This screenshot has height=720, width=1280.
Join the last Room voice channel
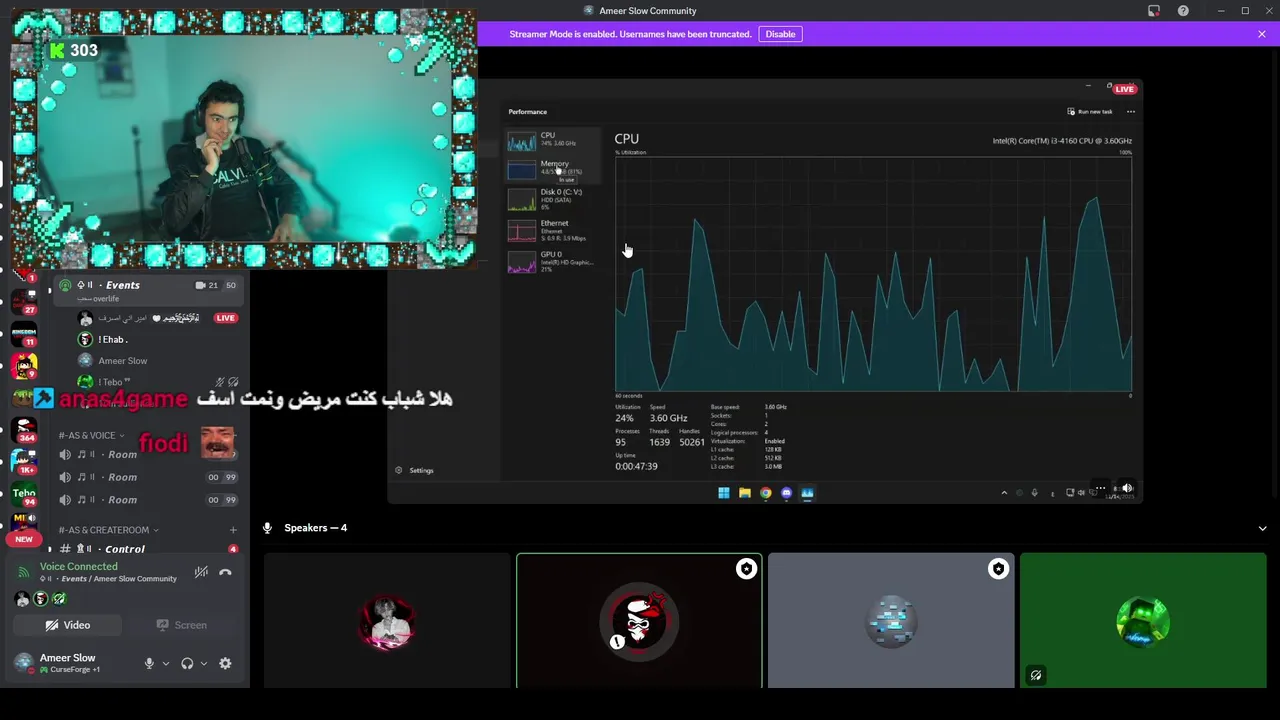click(147, 500)
